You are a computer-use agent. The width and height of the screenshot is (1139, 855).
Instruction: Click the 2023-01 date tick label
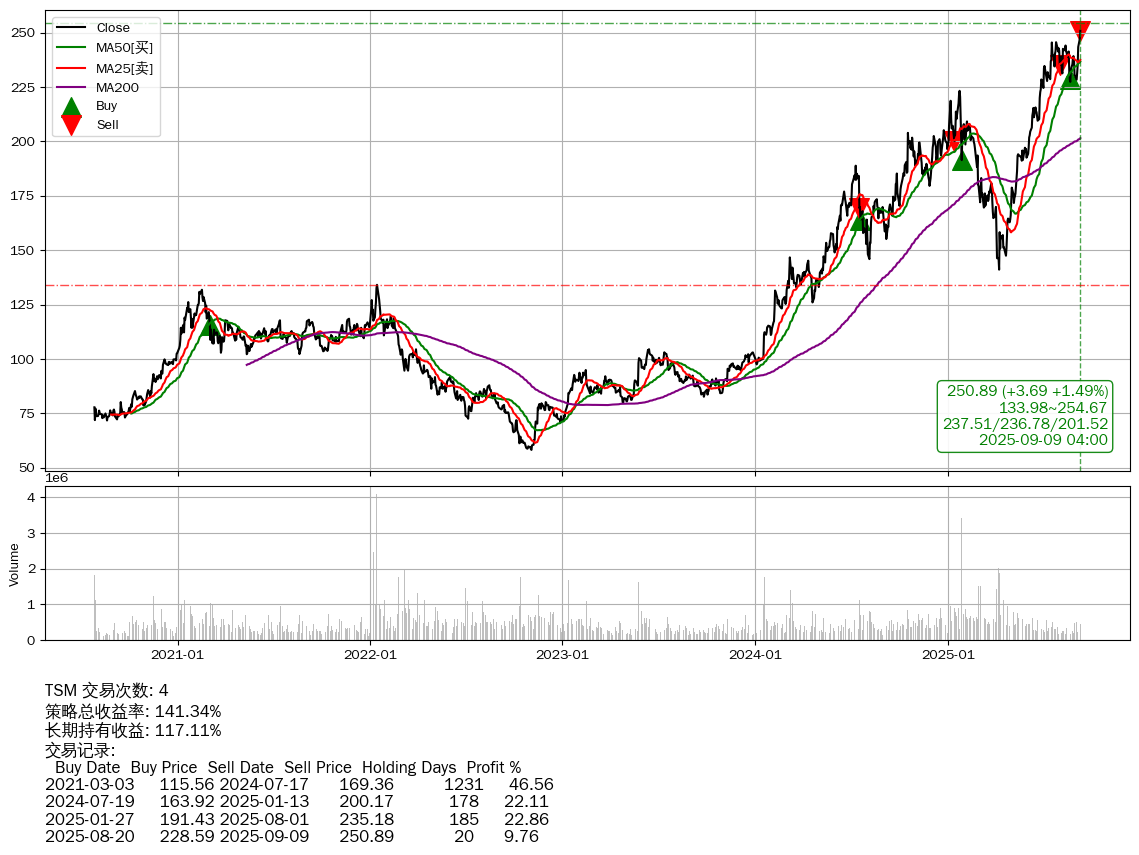click(562, 655)
